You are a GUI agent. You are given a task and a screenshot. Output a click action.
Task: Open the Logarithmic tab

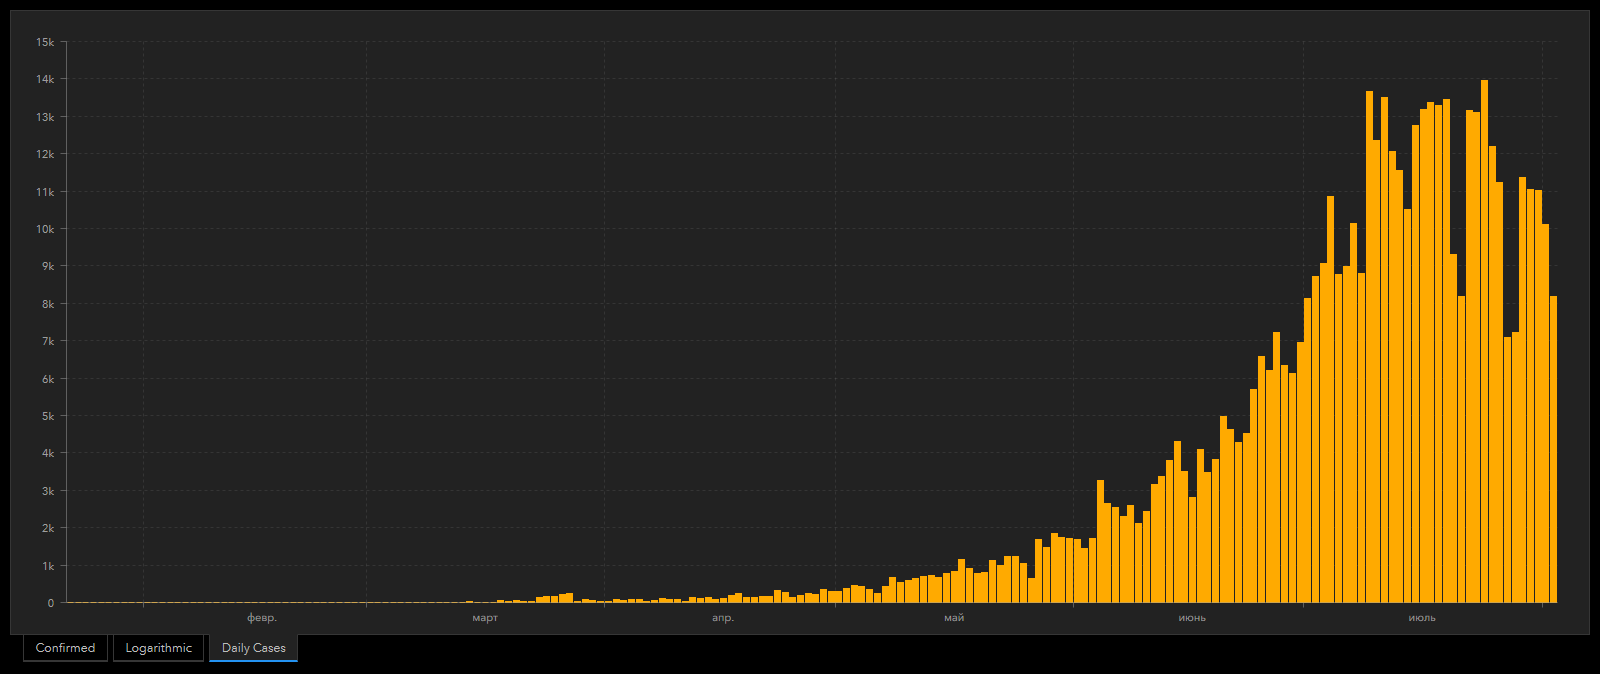click(x=158, y=648)
